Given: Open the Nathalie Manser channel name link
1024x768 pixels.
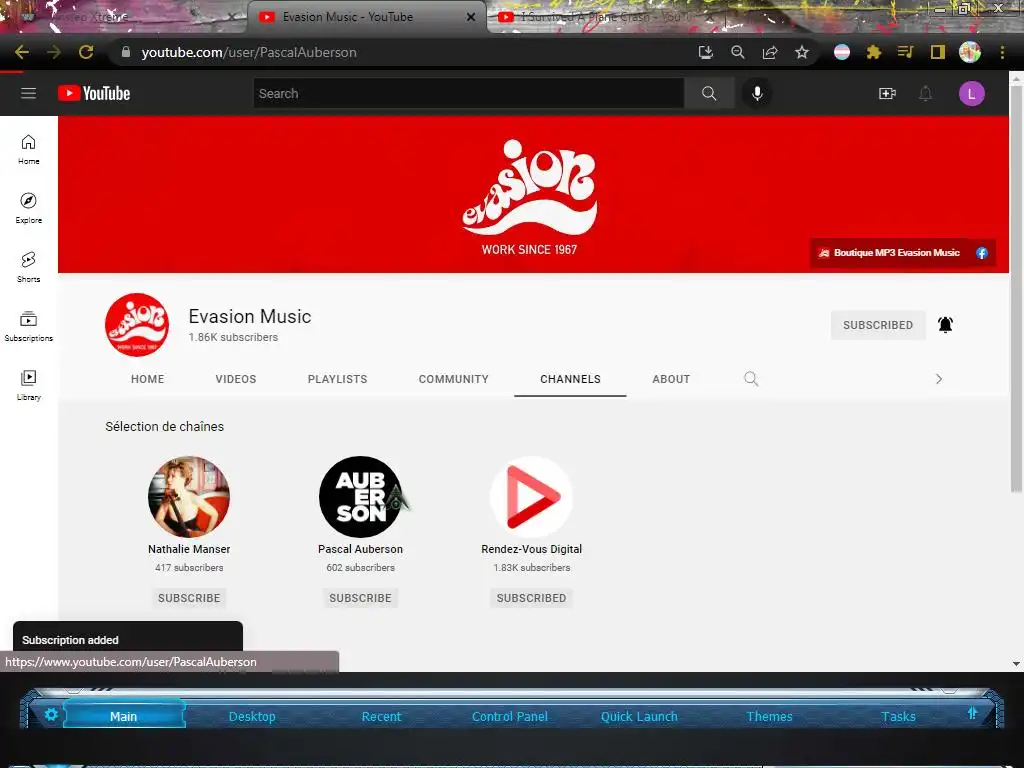Looking at the screenshot, I should [189, 549].
